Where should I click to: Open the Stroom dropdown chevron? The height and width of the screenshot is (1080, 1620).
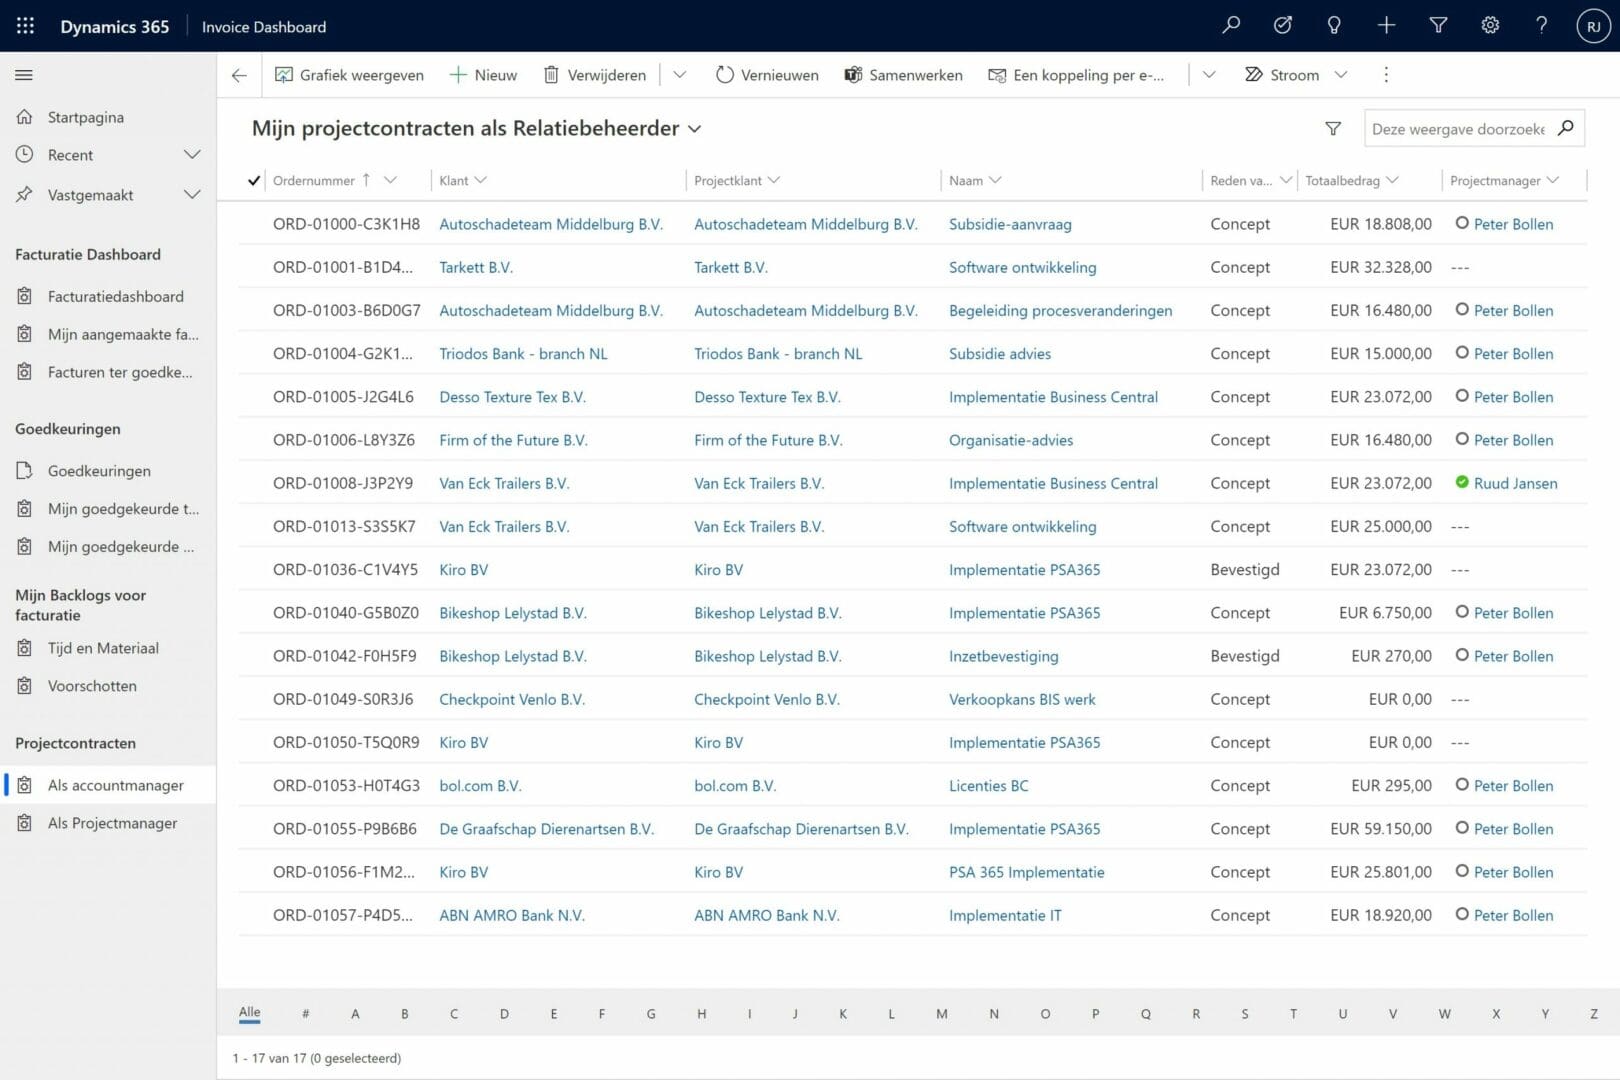pos(1341,75)
